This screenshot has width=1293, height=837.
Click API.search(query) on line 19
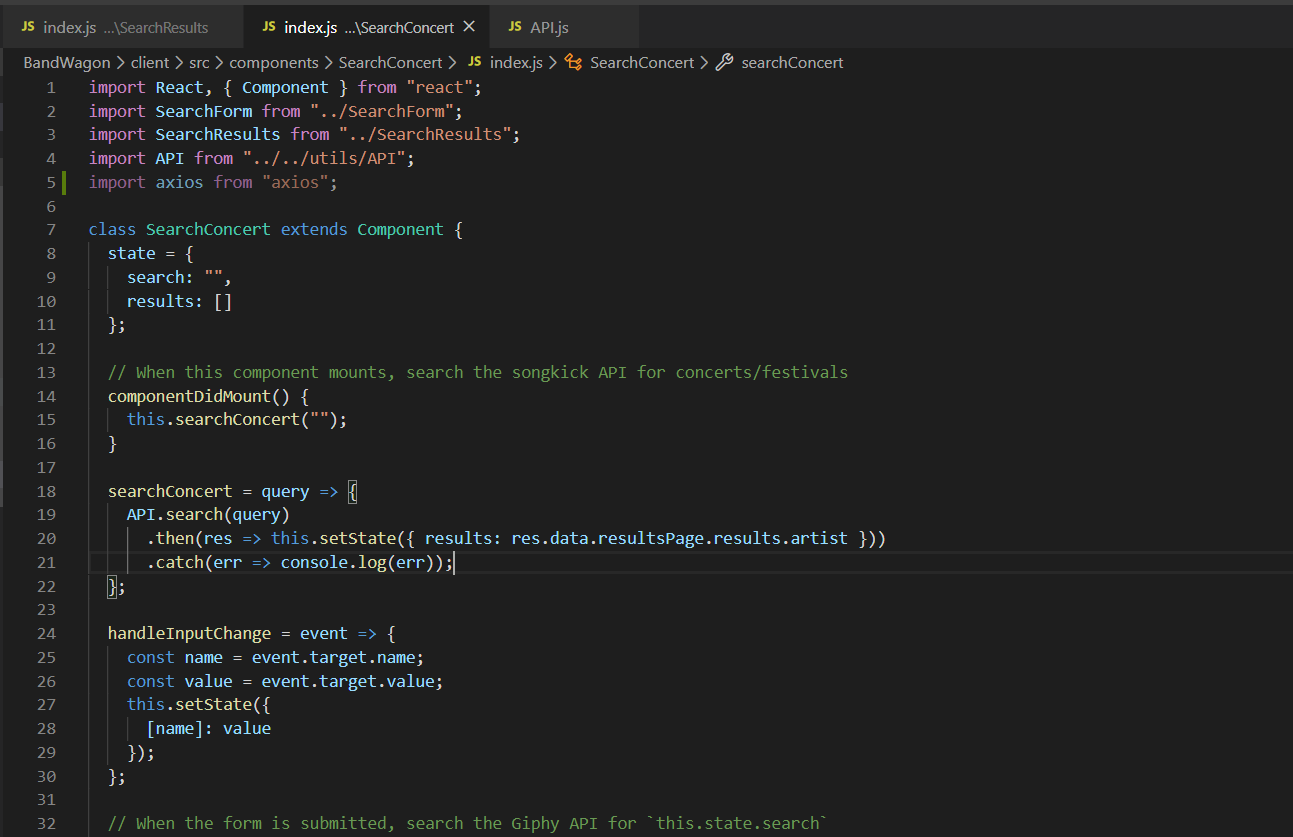click(208, 515)
